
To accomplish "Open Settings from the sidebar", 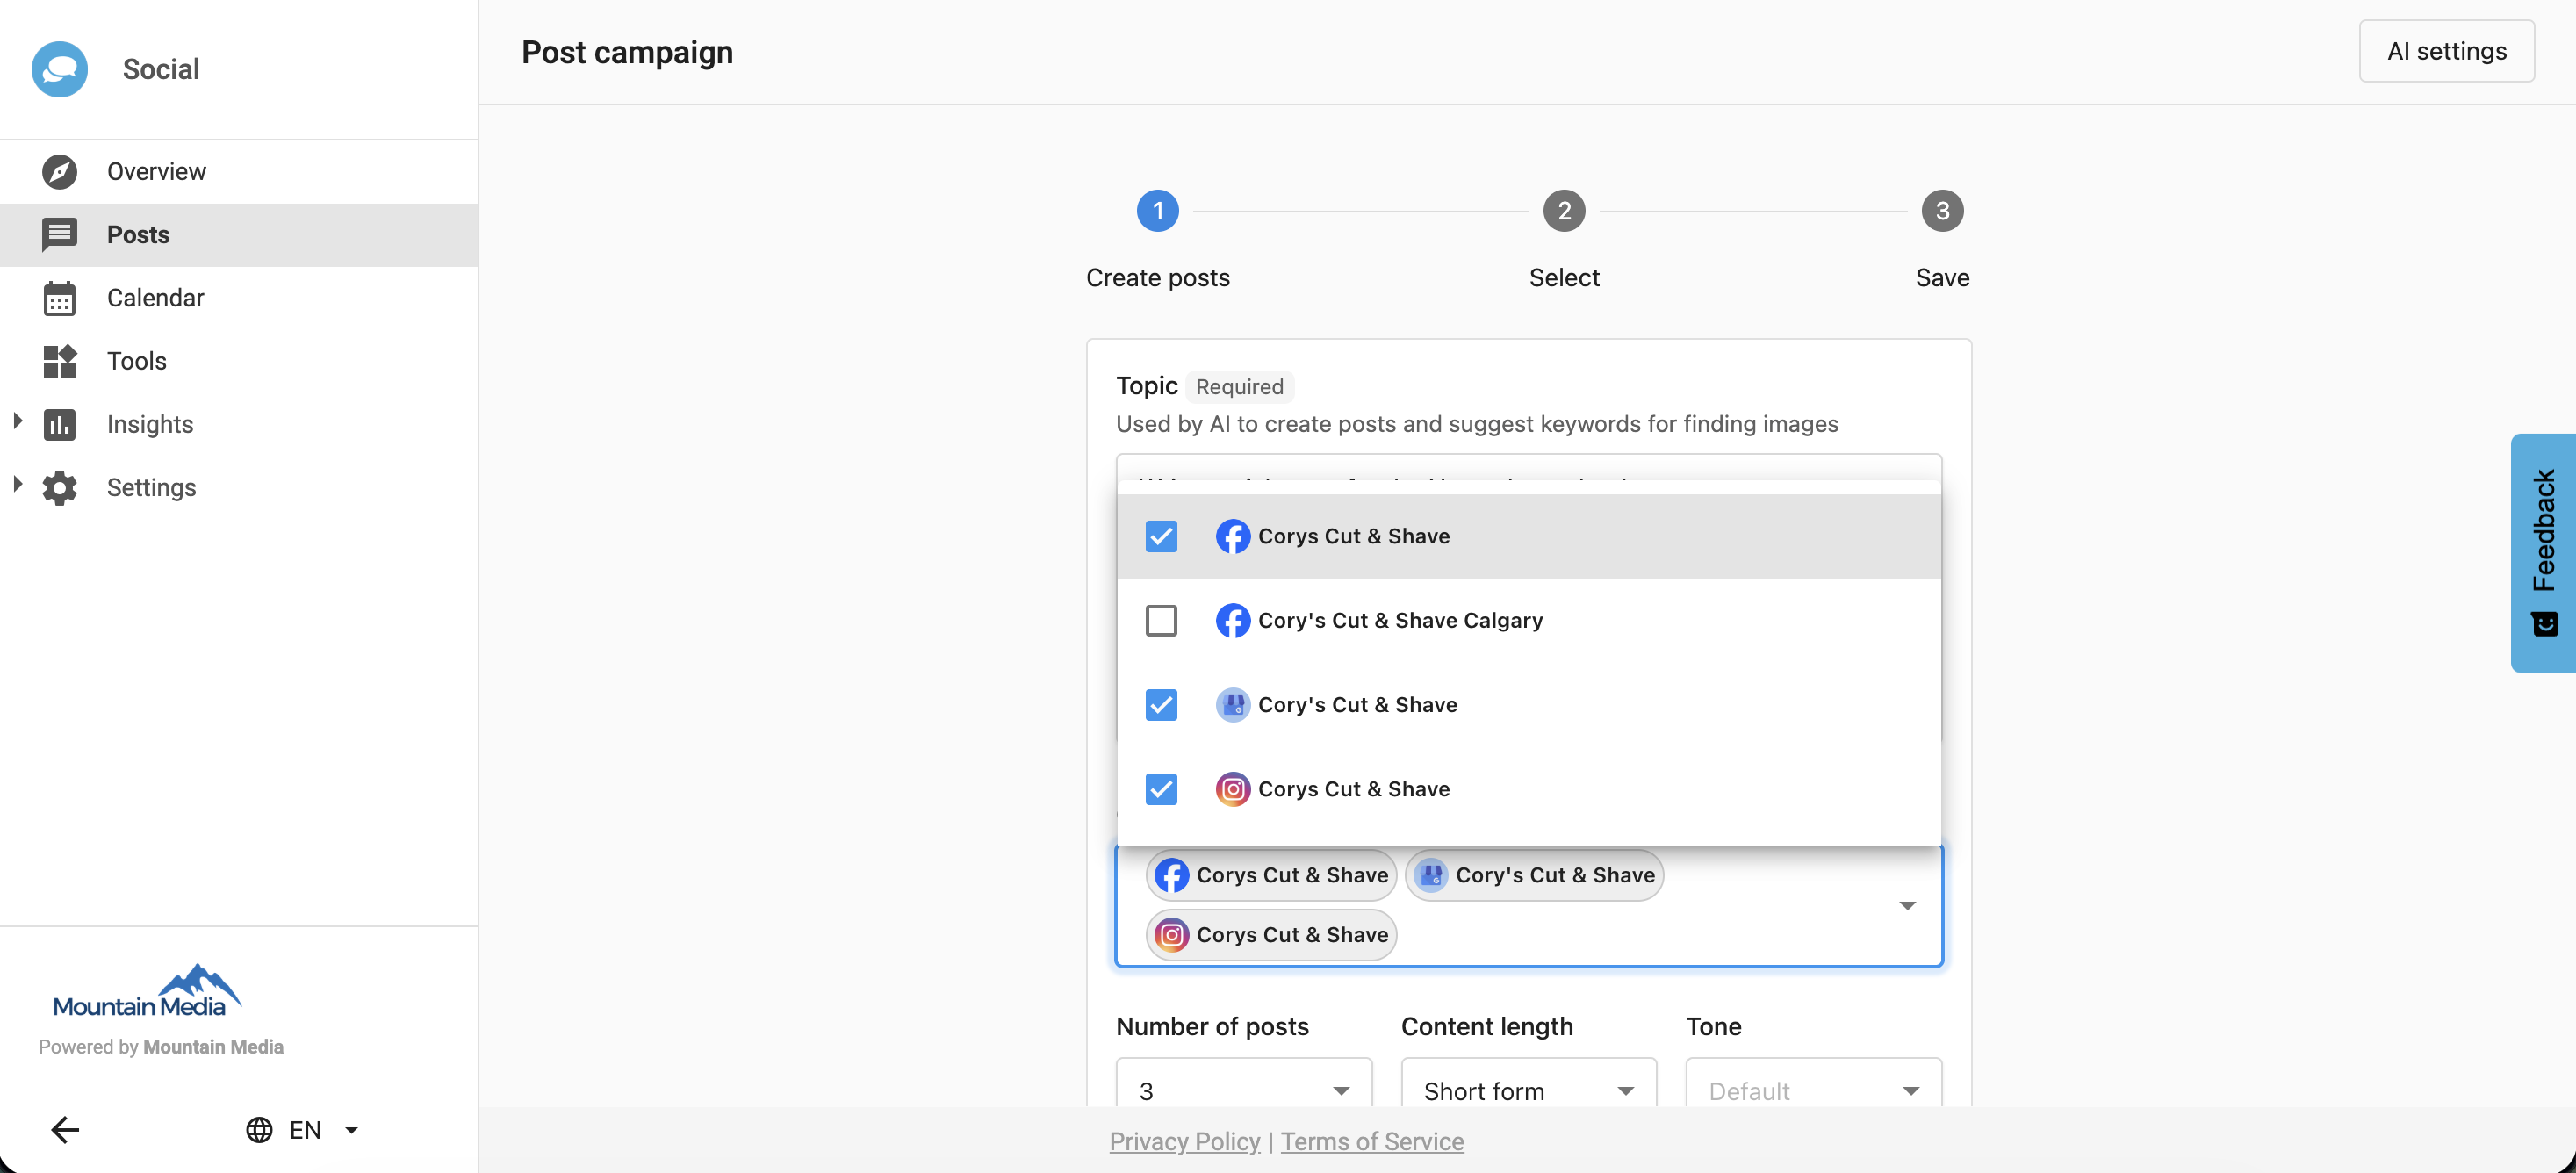I will coord(151,487).
